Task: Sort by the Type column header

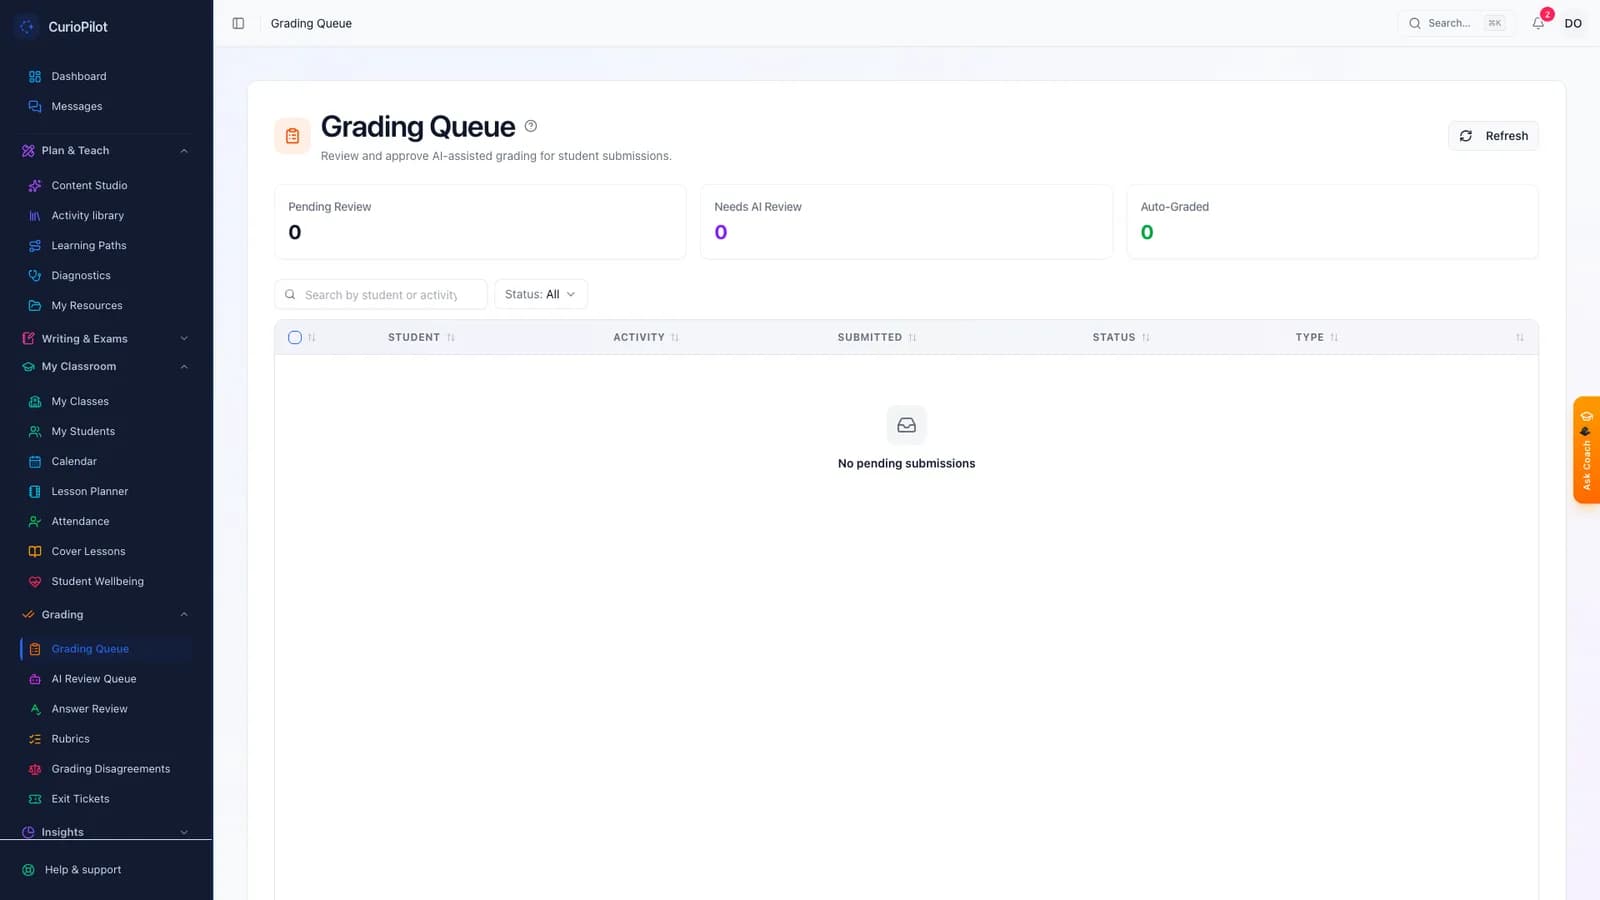Action: 1317,337
